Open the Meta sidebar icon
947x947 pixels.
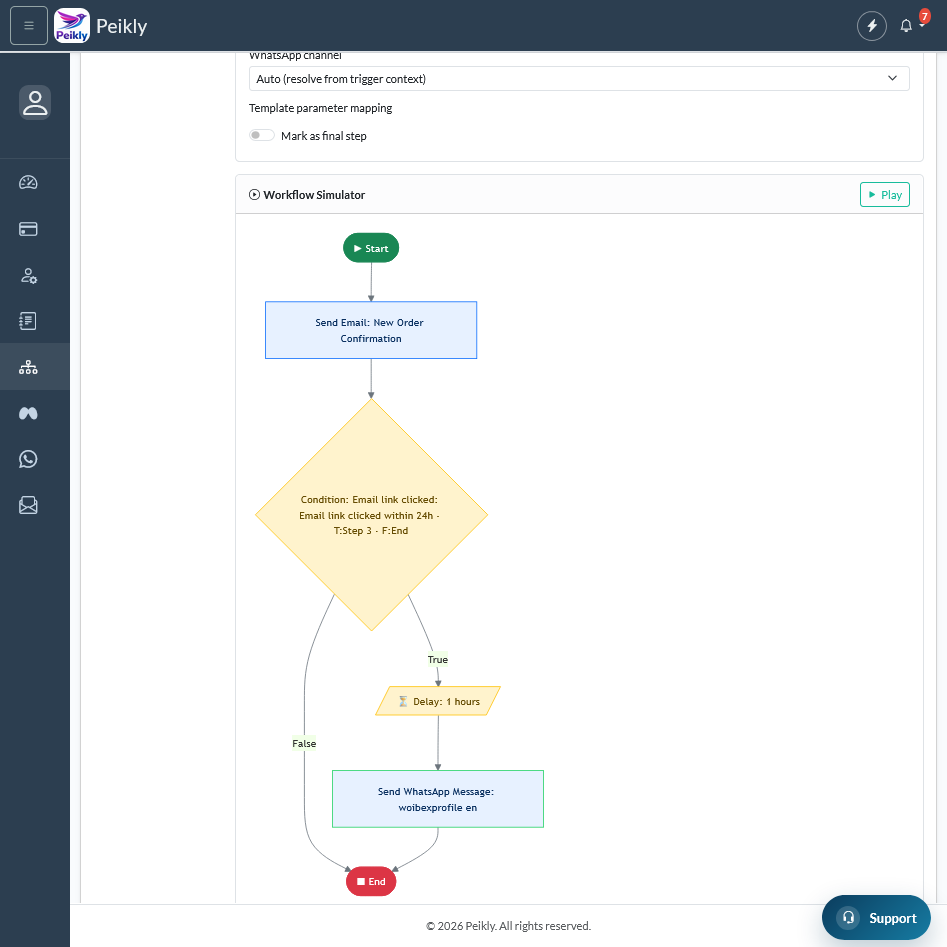[x=28, y=413]
